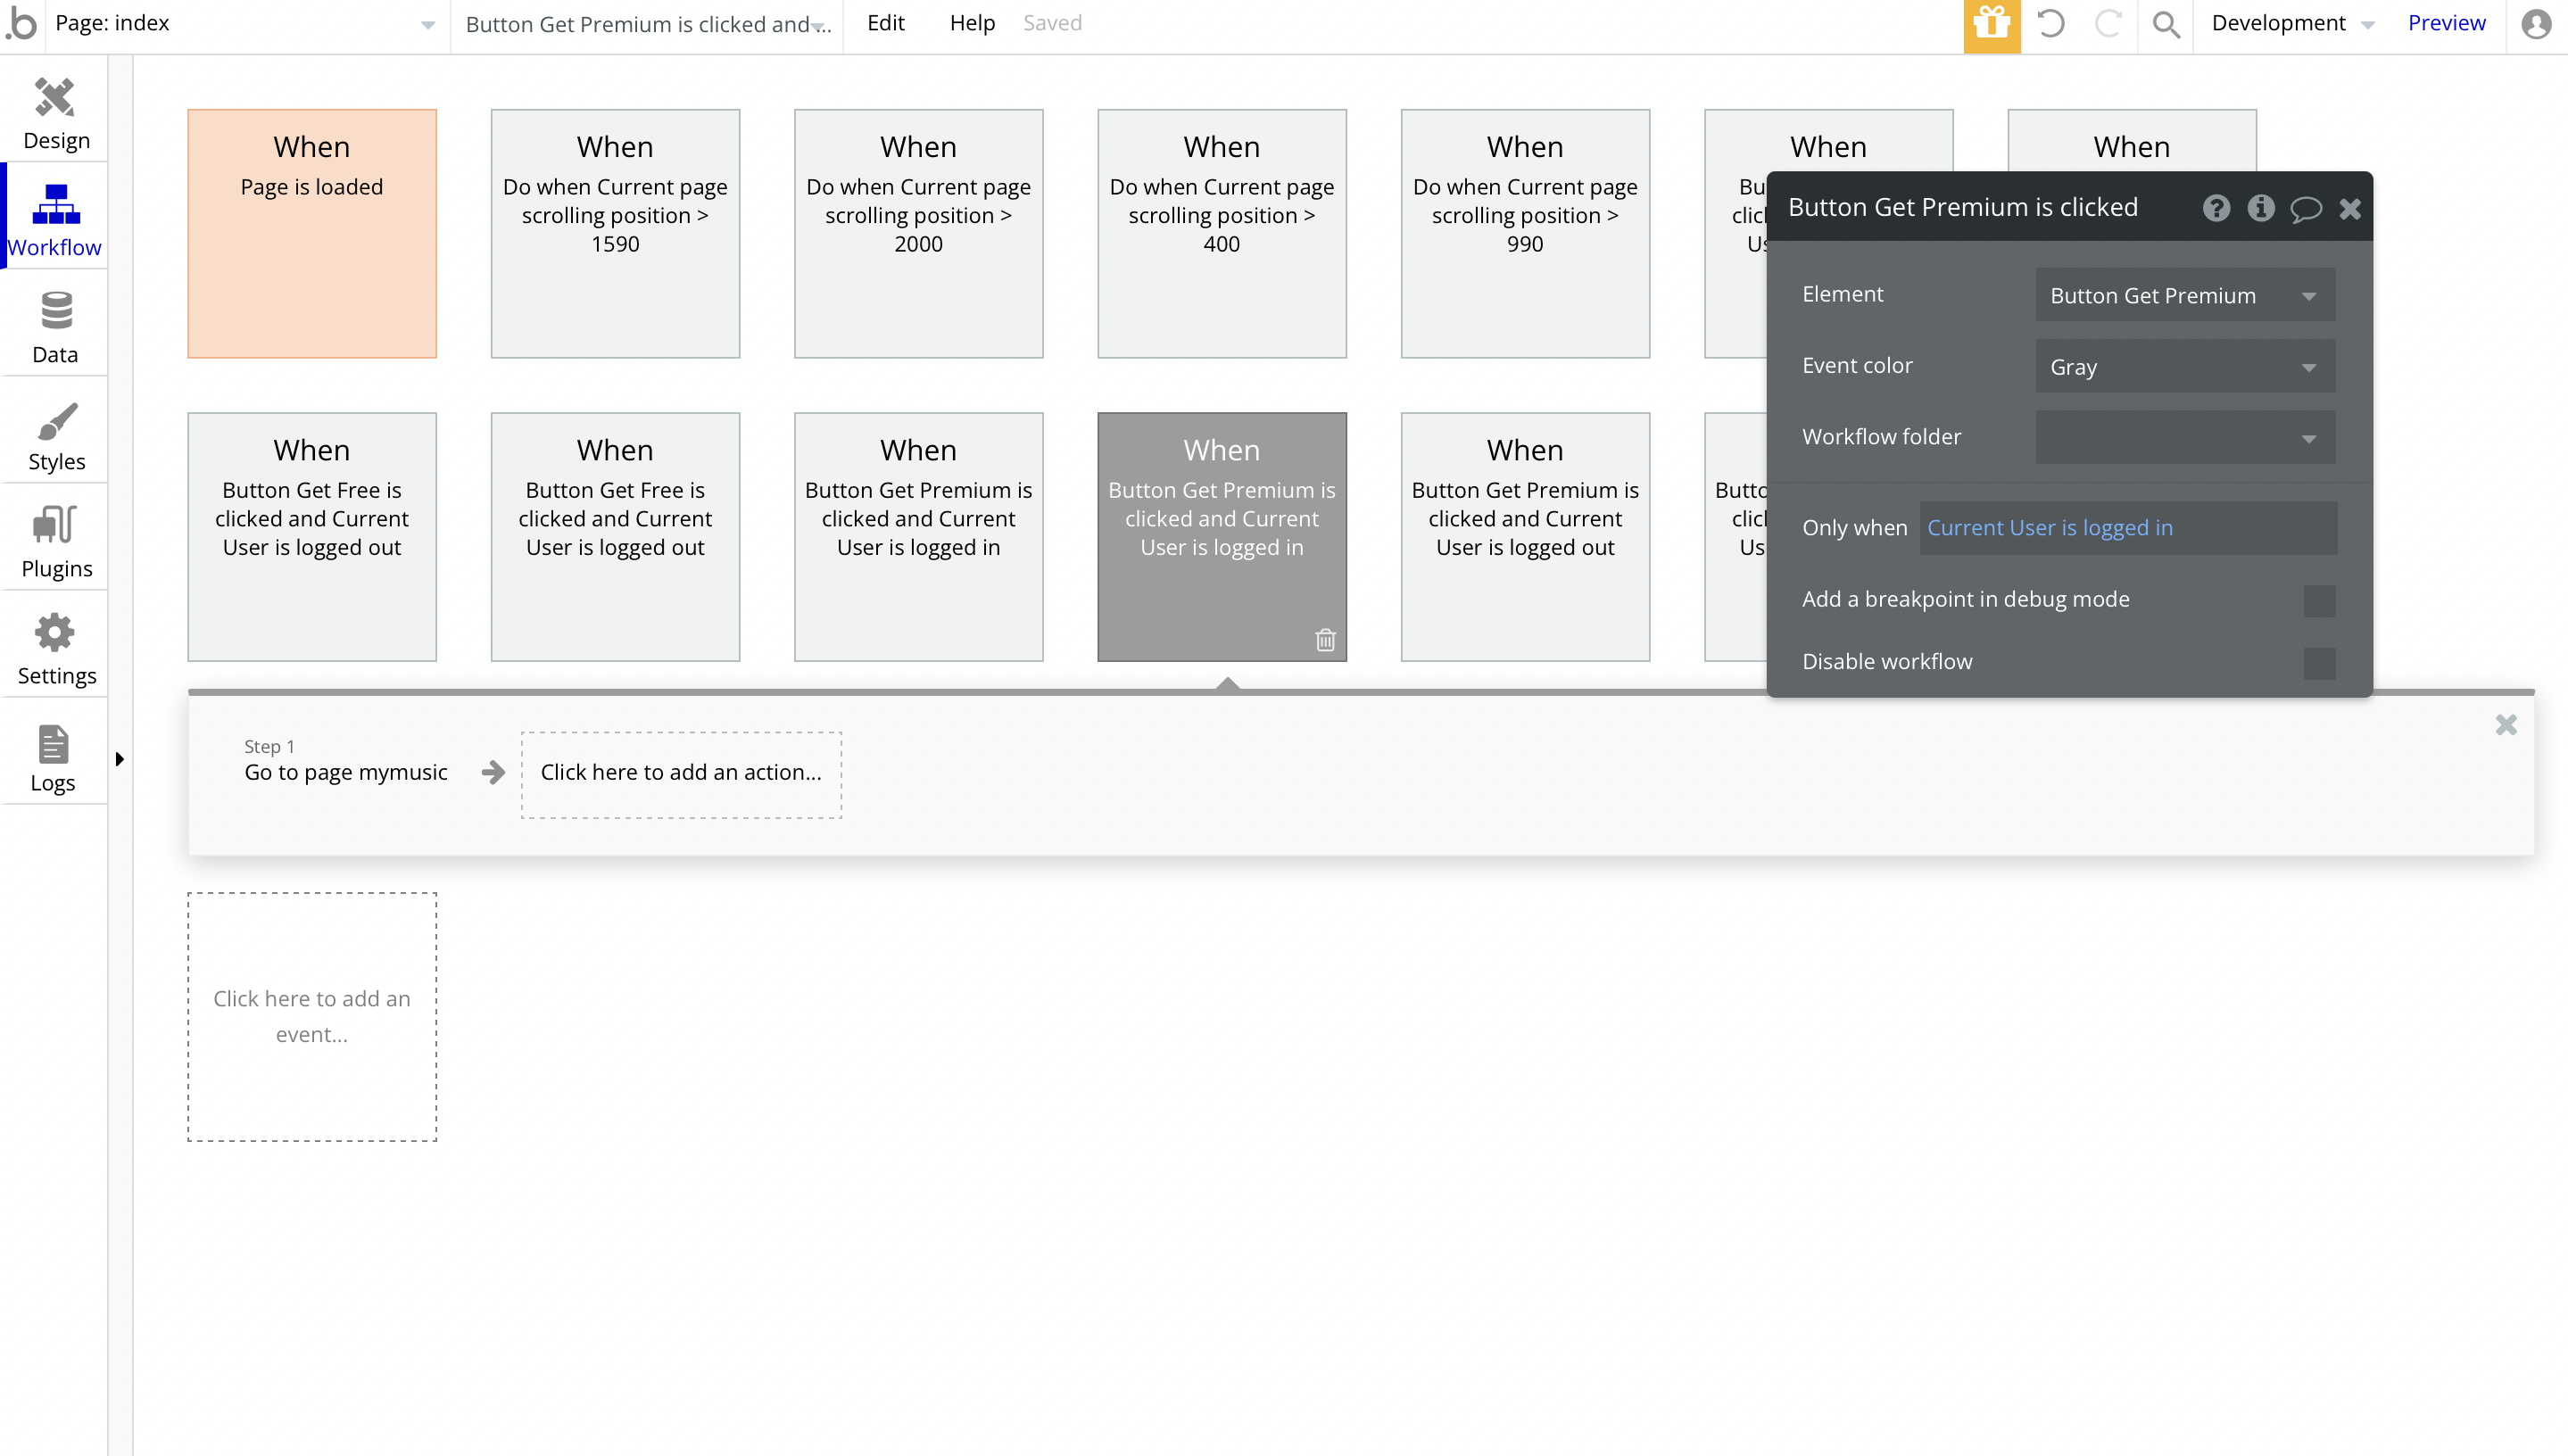Open the Help menu
Viewport: 2568px width, 1456px height.
971,23
